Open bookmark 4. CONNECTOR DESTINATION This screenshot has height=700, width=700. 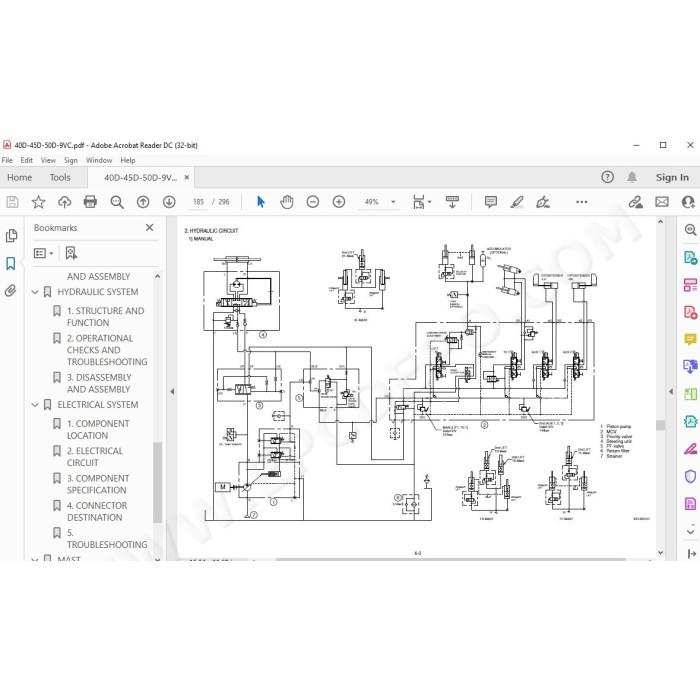pos(97,511)
